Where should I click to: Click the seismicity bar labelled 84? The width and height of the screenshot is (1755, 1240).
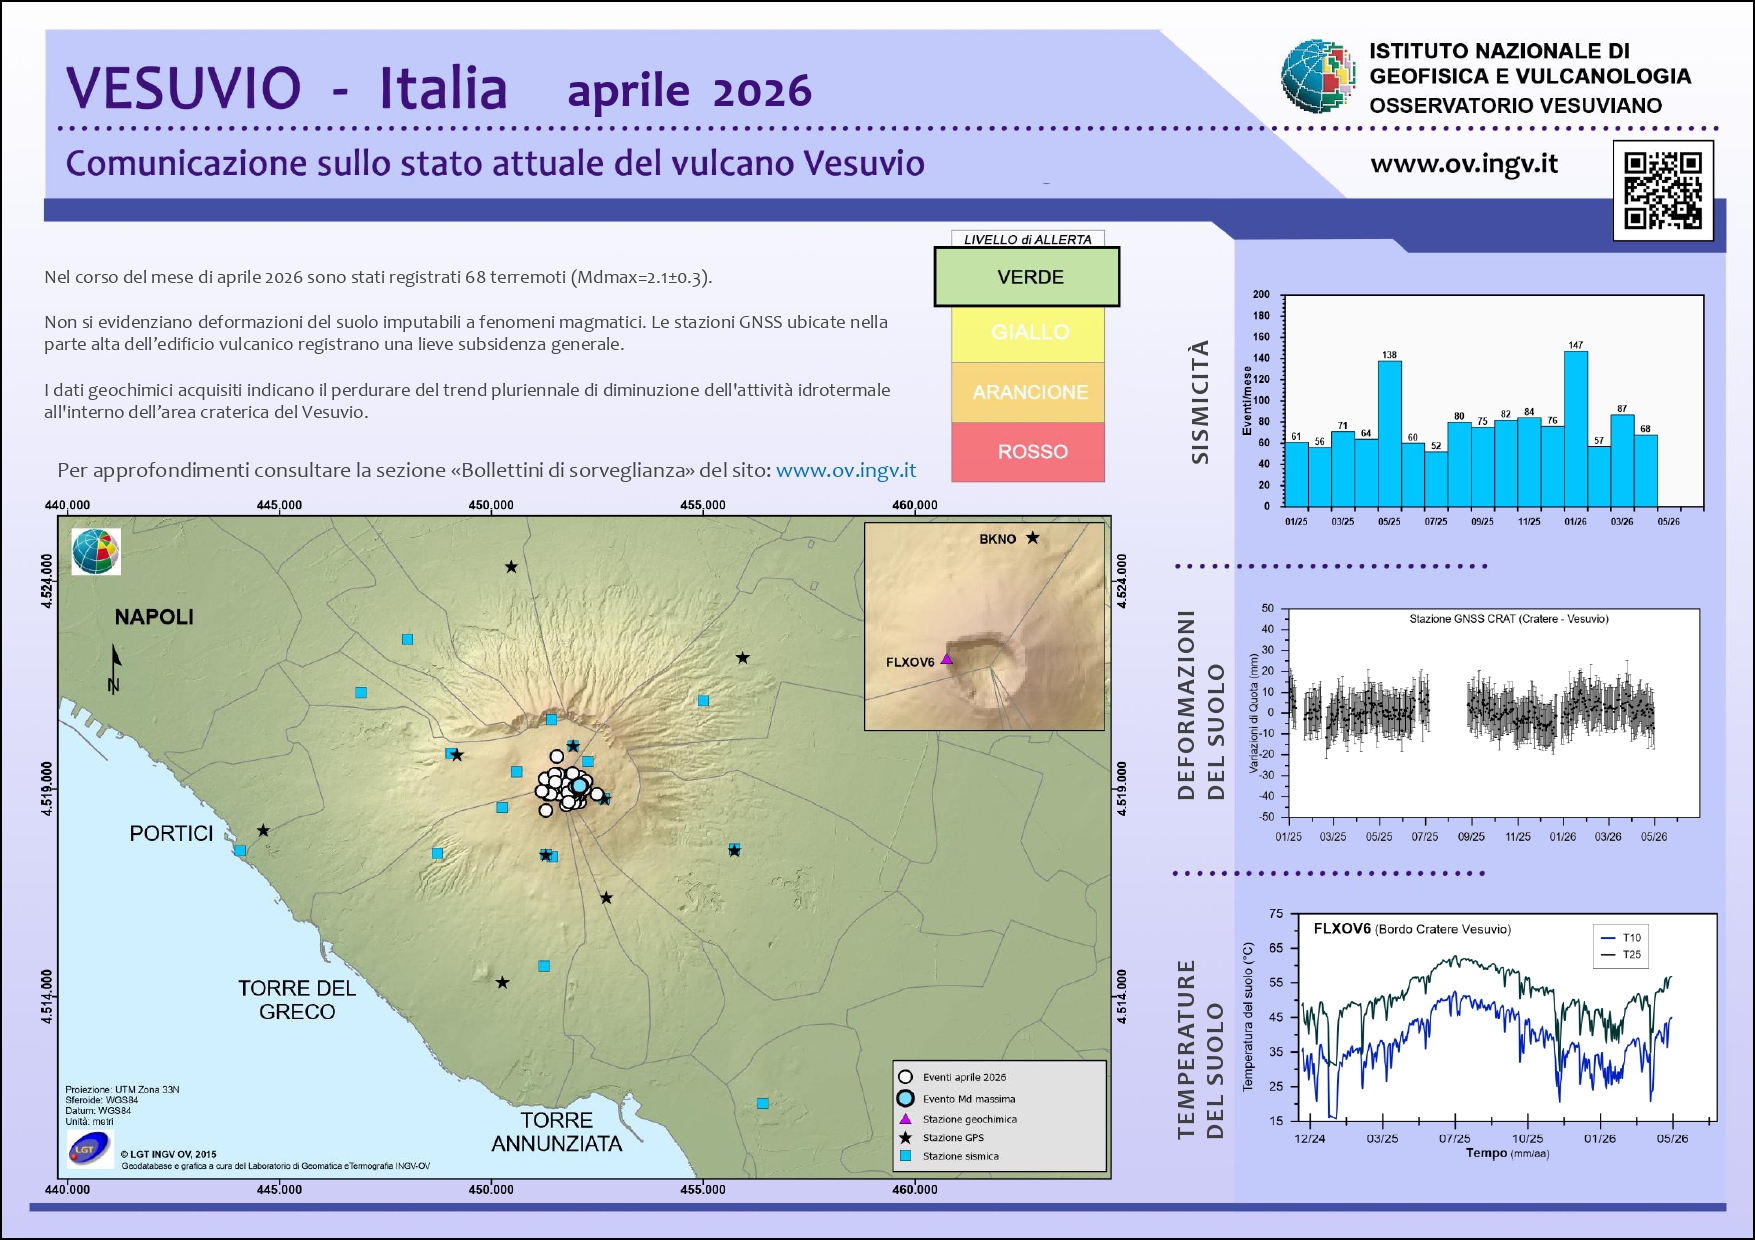click(x=1529, y=462)
